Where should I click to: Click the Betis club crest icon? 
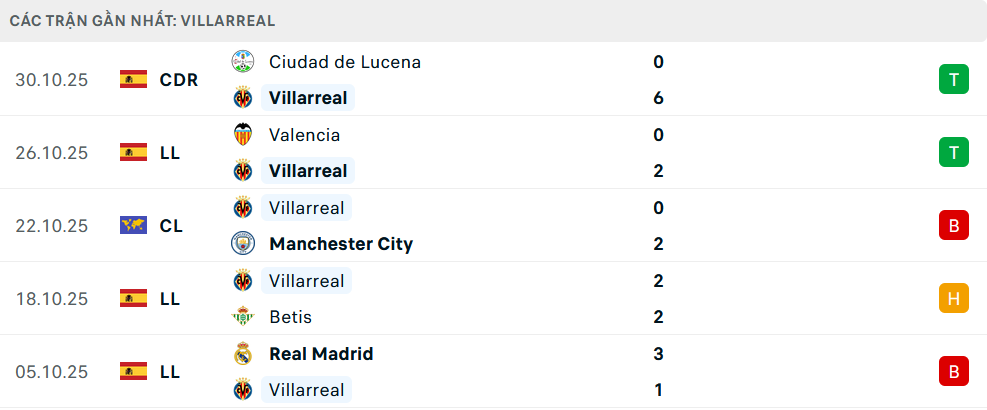pyautogui.click(x=242, y=317)
